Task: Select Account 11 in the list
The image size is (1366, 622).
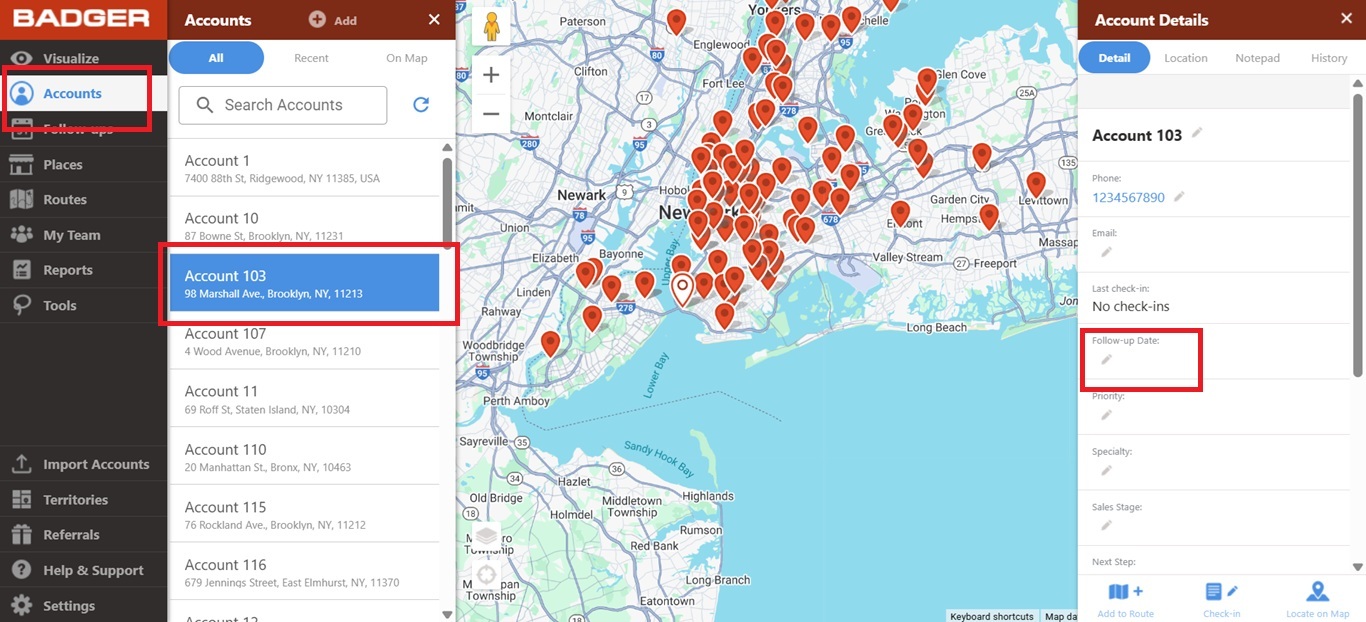Action: [304, 399]
